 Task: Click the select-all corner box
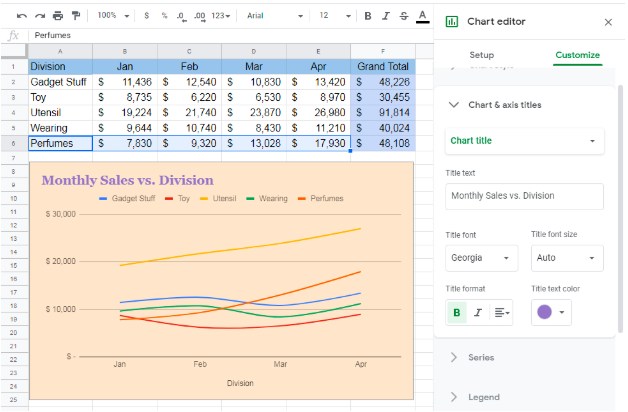pos(14,51)
